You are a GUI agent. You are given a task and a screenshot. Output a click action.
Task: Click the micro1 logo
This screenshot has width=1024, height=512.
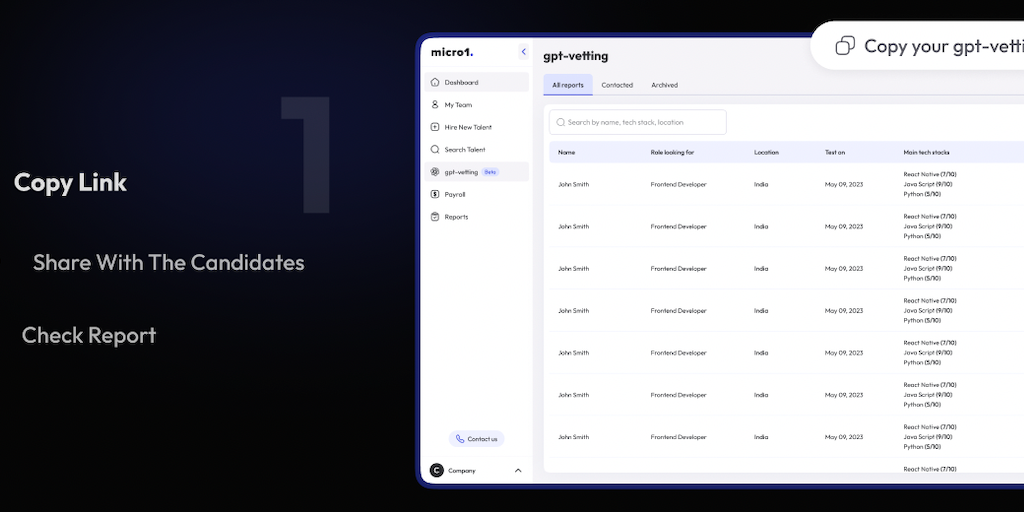click(x=452, y=53)
